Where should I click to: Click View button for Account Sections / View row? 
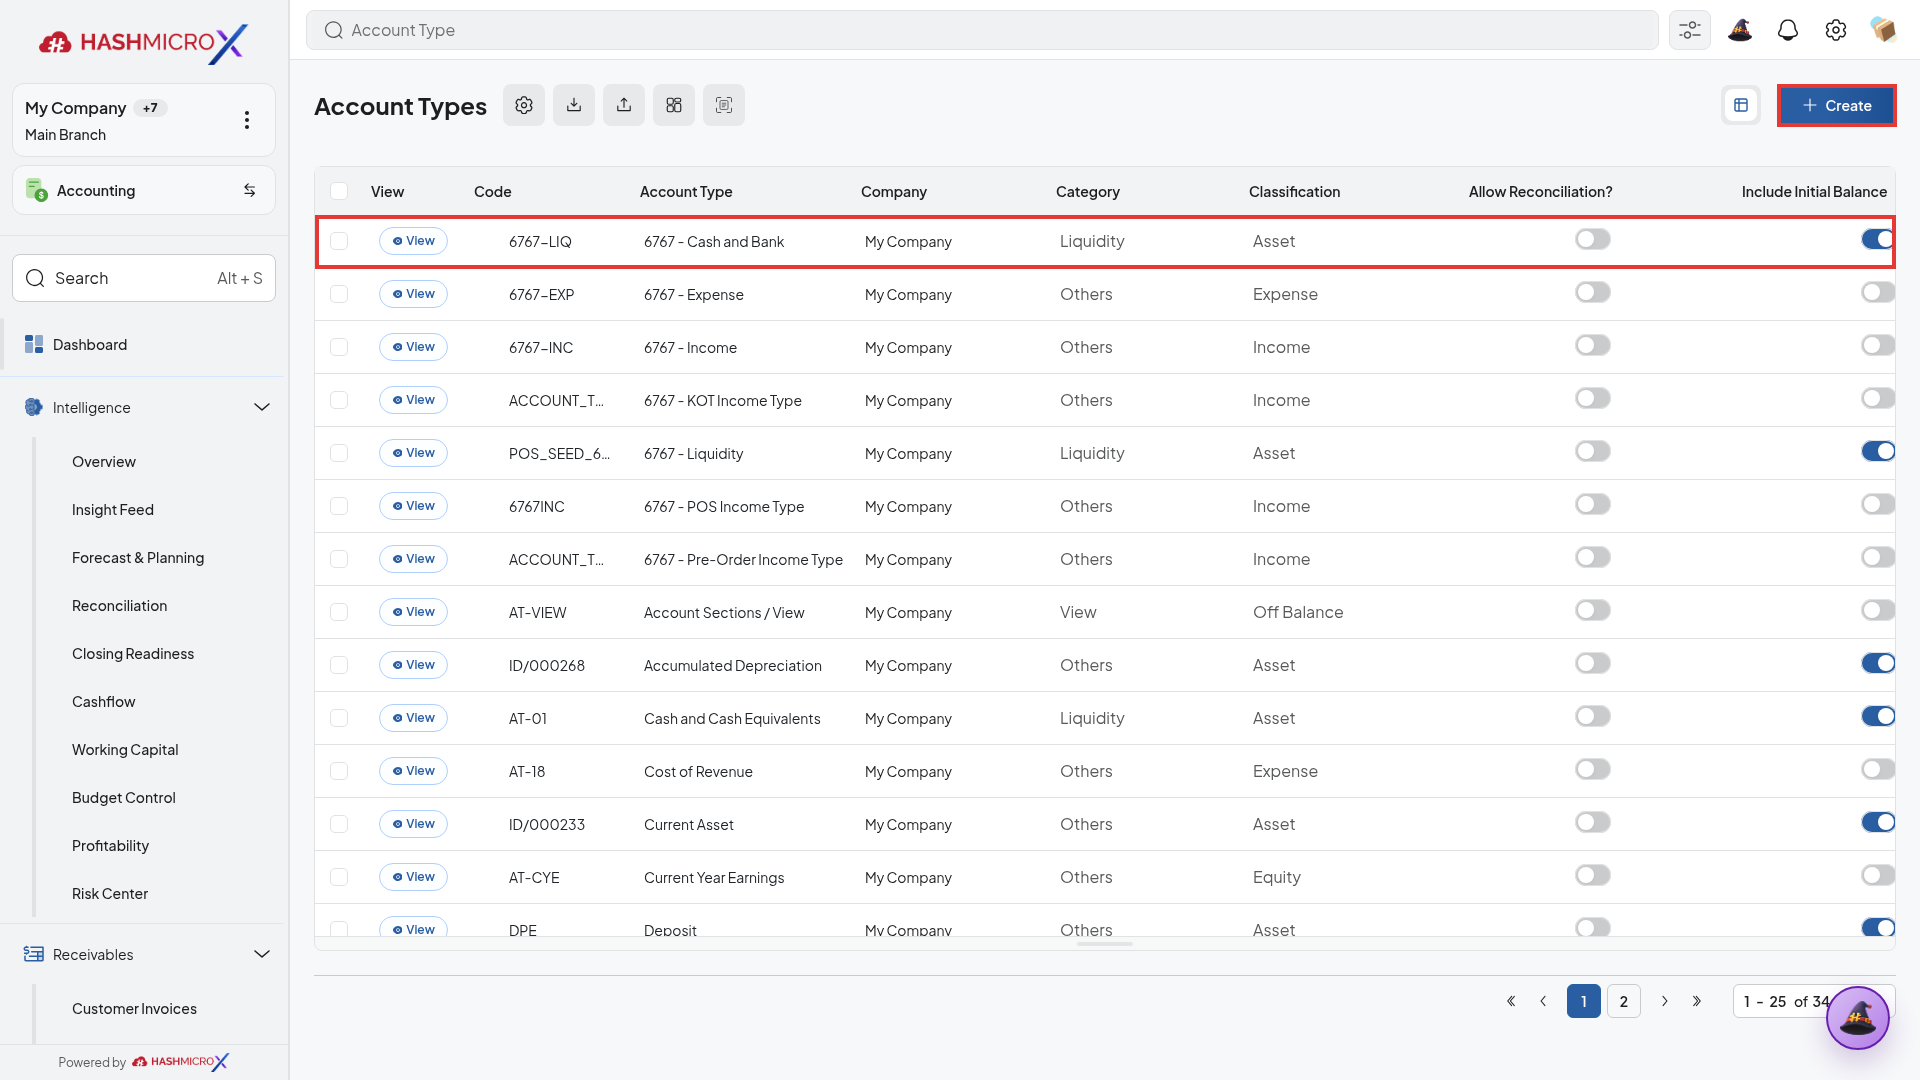tap(413, 612)
